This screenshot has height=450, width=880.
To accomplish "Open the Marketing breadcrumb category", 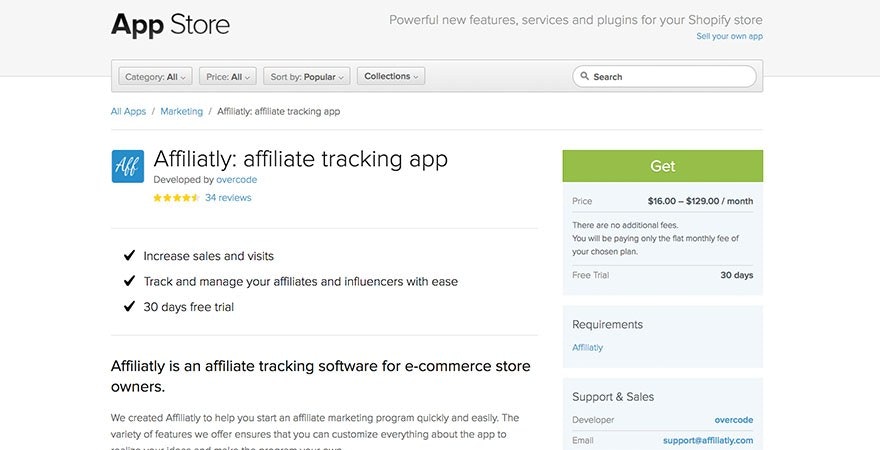I will tap(181, 112).
